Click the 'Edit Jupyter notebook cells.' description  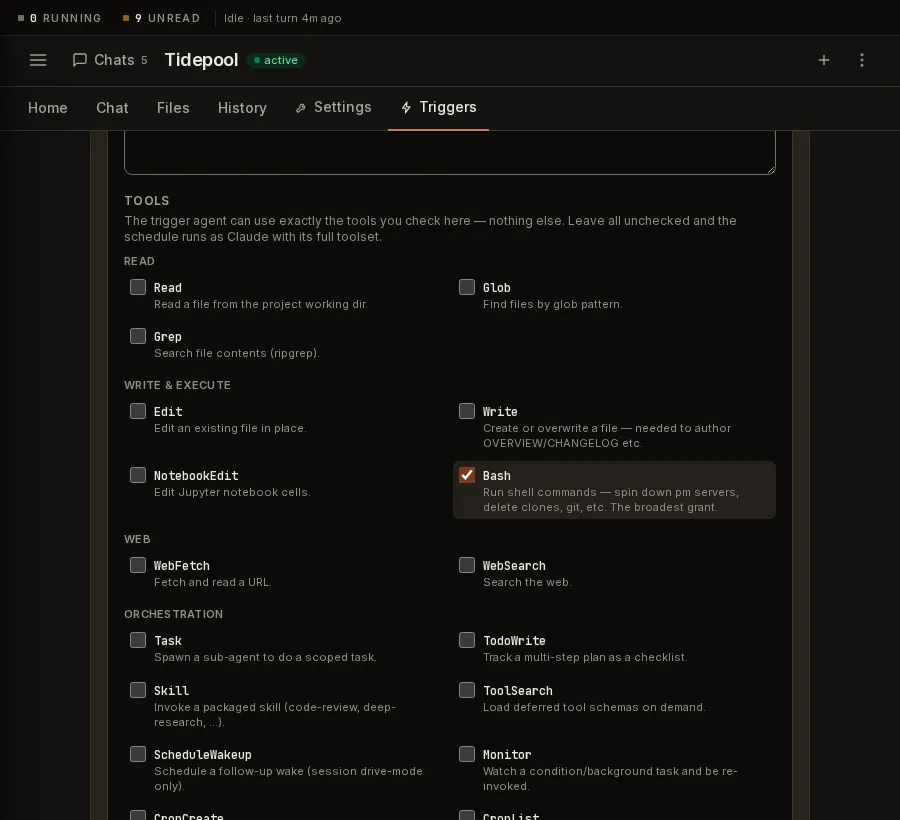[232, 492]
